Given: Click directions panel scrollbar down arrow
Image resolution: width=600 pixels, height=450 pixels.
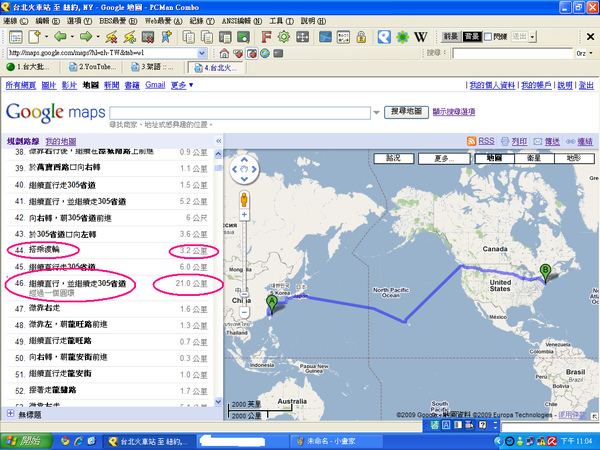Looking at the screenshot, I should click(x=218, y=401).
